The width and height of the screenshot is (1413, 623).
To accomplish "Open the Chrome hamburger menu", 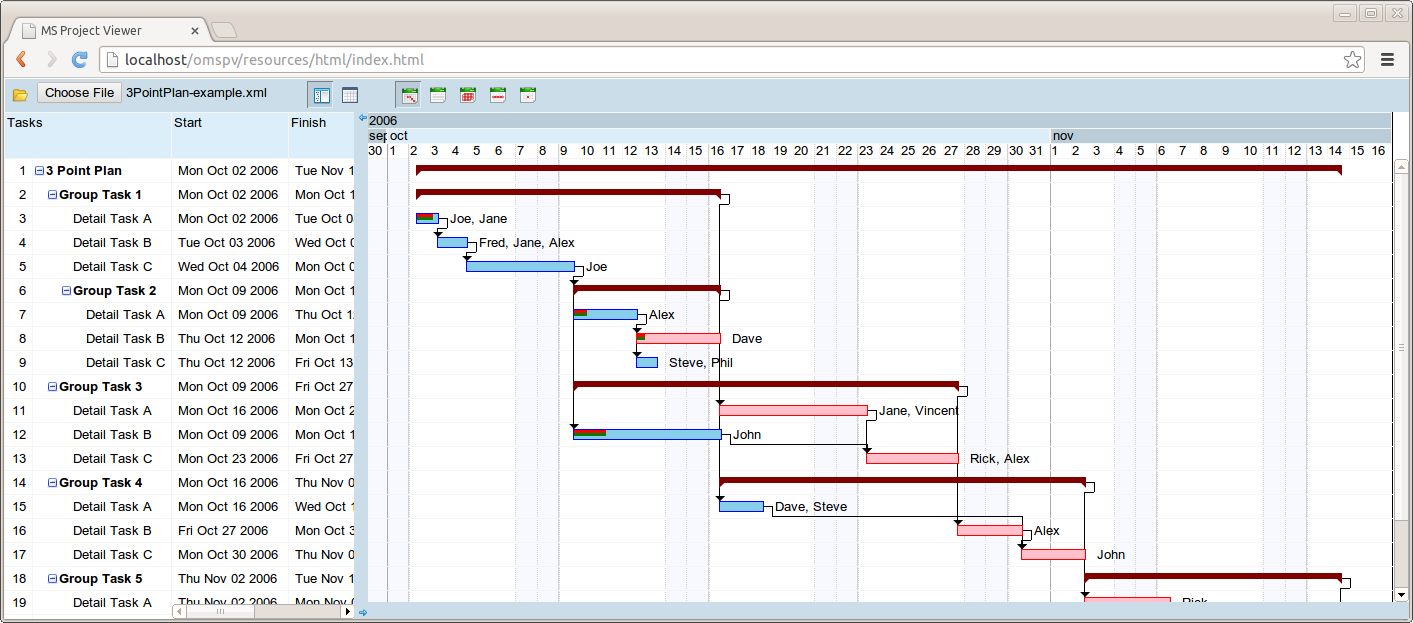I will pos(1388,60).
